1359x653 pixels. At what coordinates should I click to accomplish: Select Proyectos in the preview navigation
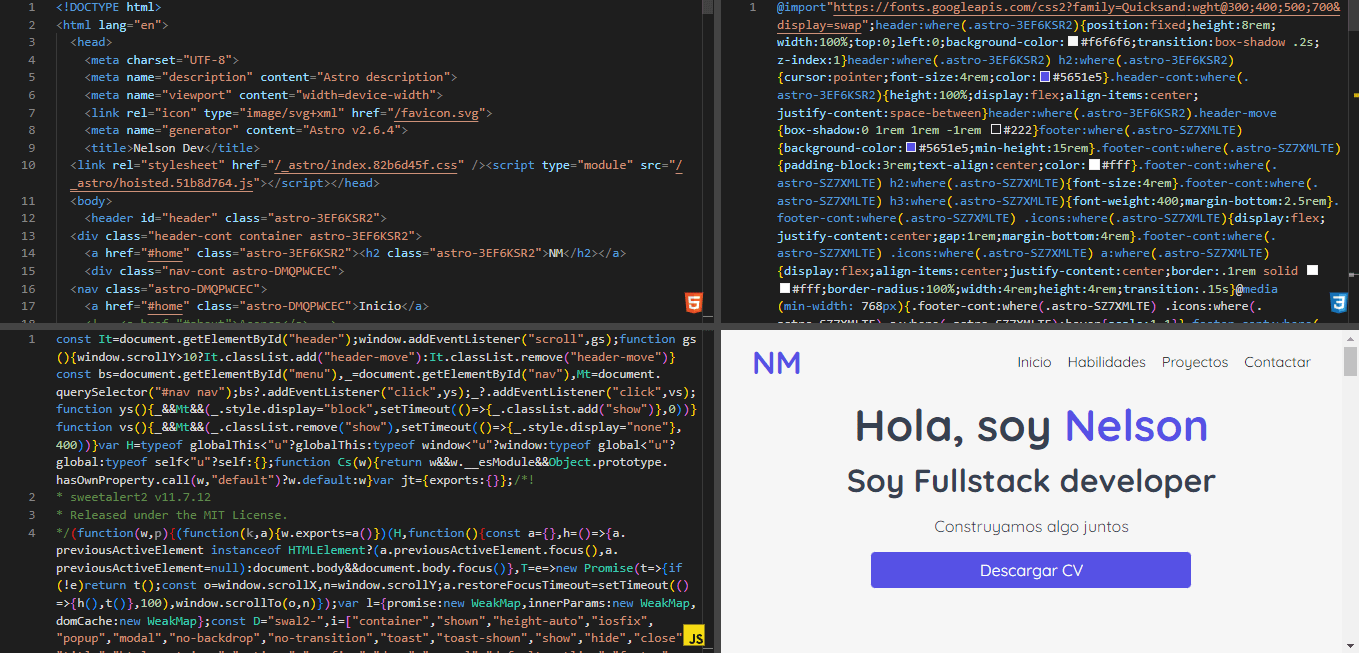tap(1195, 362)
